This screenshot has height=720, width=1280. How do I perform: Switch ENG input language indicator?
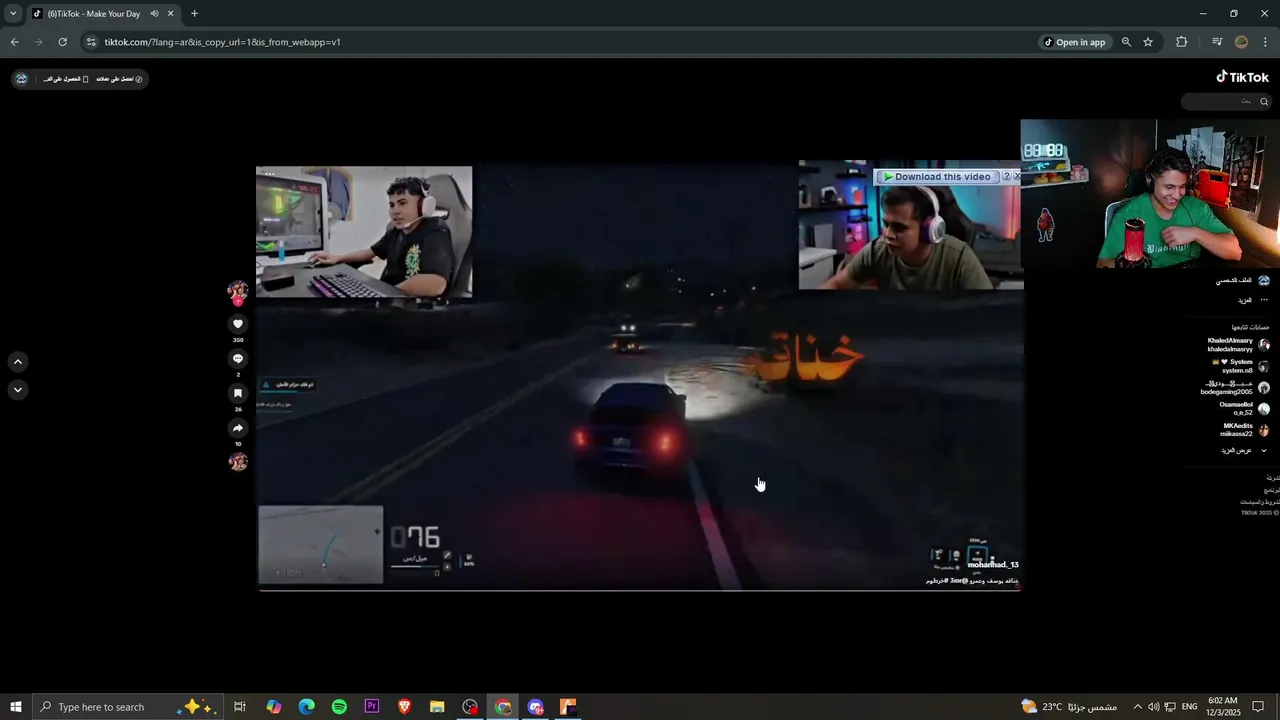(1190, 707)
